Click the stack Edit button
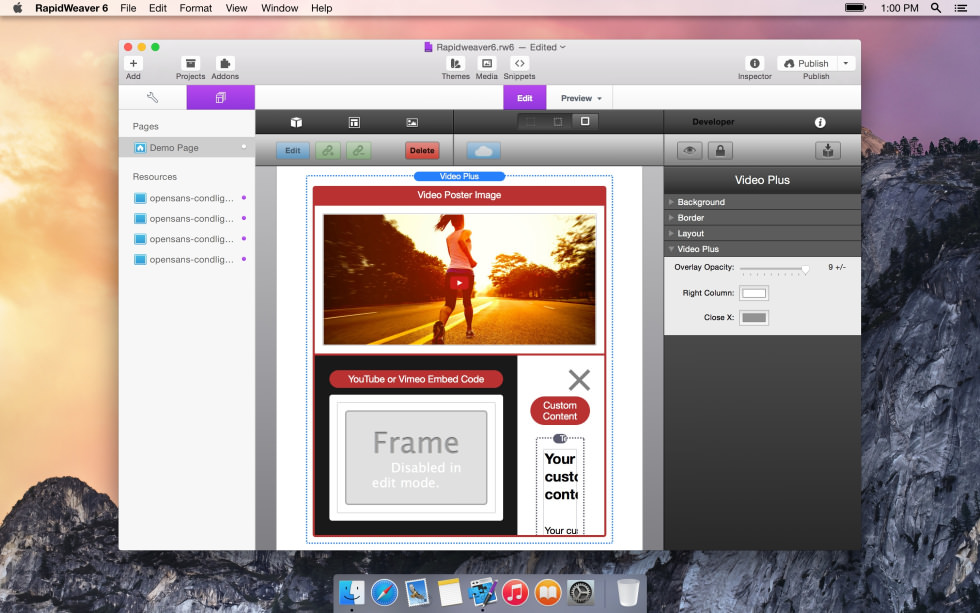This screenshot has height=613, width=980. coord(292,151)
